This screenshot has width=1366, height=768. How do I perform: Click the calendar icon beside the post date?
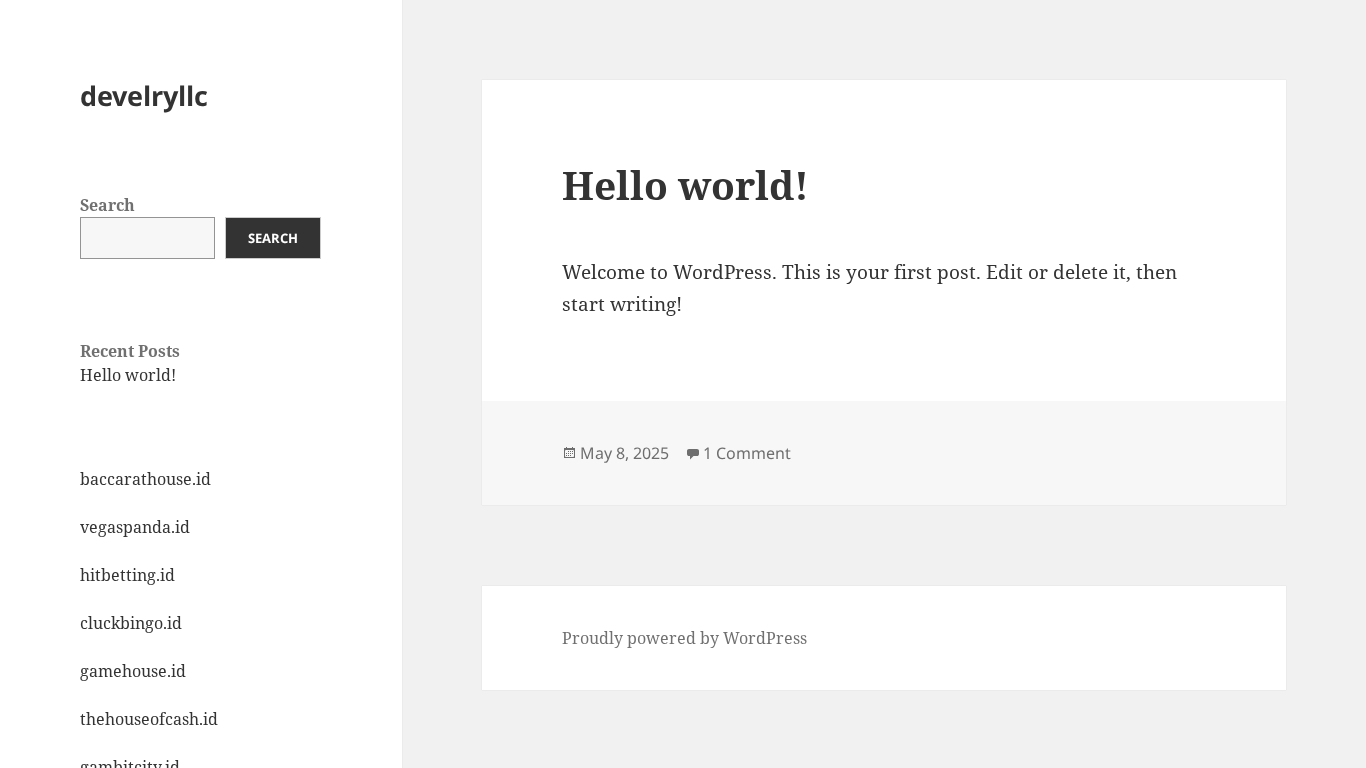[x=570, y=453]
